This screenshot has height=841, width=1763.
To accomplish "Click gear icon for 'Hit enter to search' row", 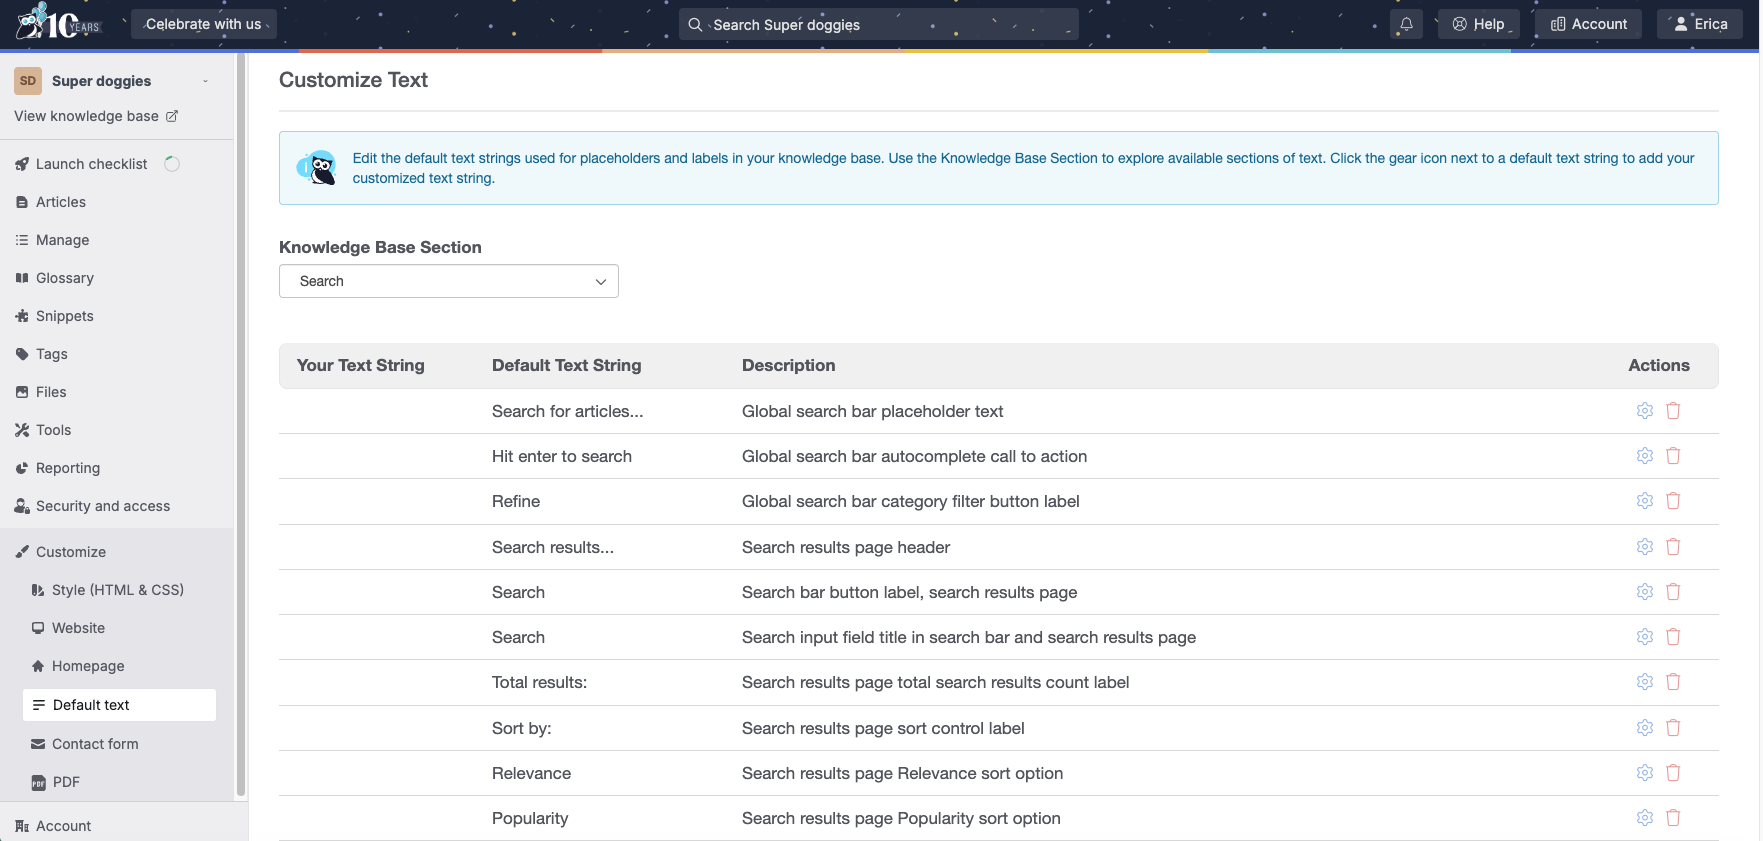I will click(1645, 456).
